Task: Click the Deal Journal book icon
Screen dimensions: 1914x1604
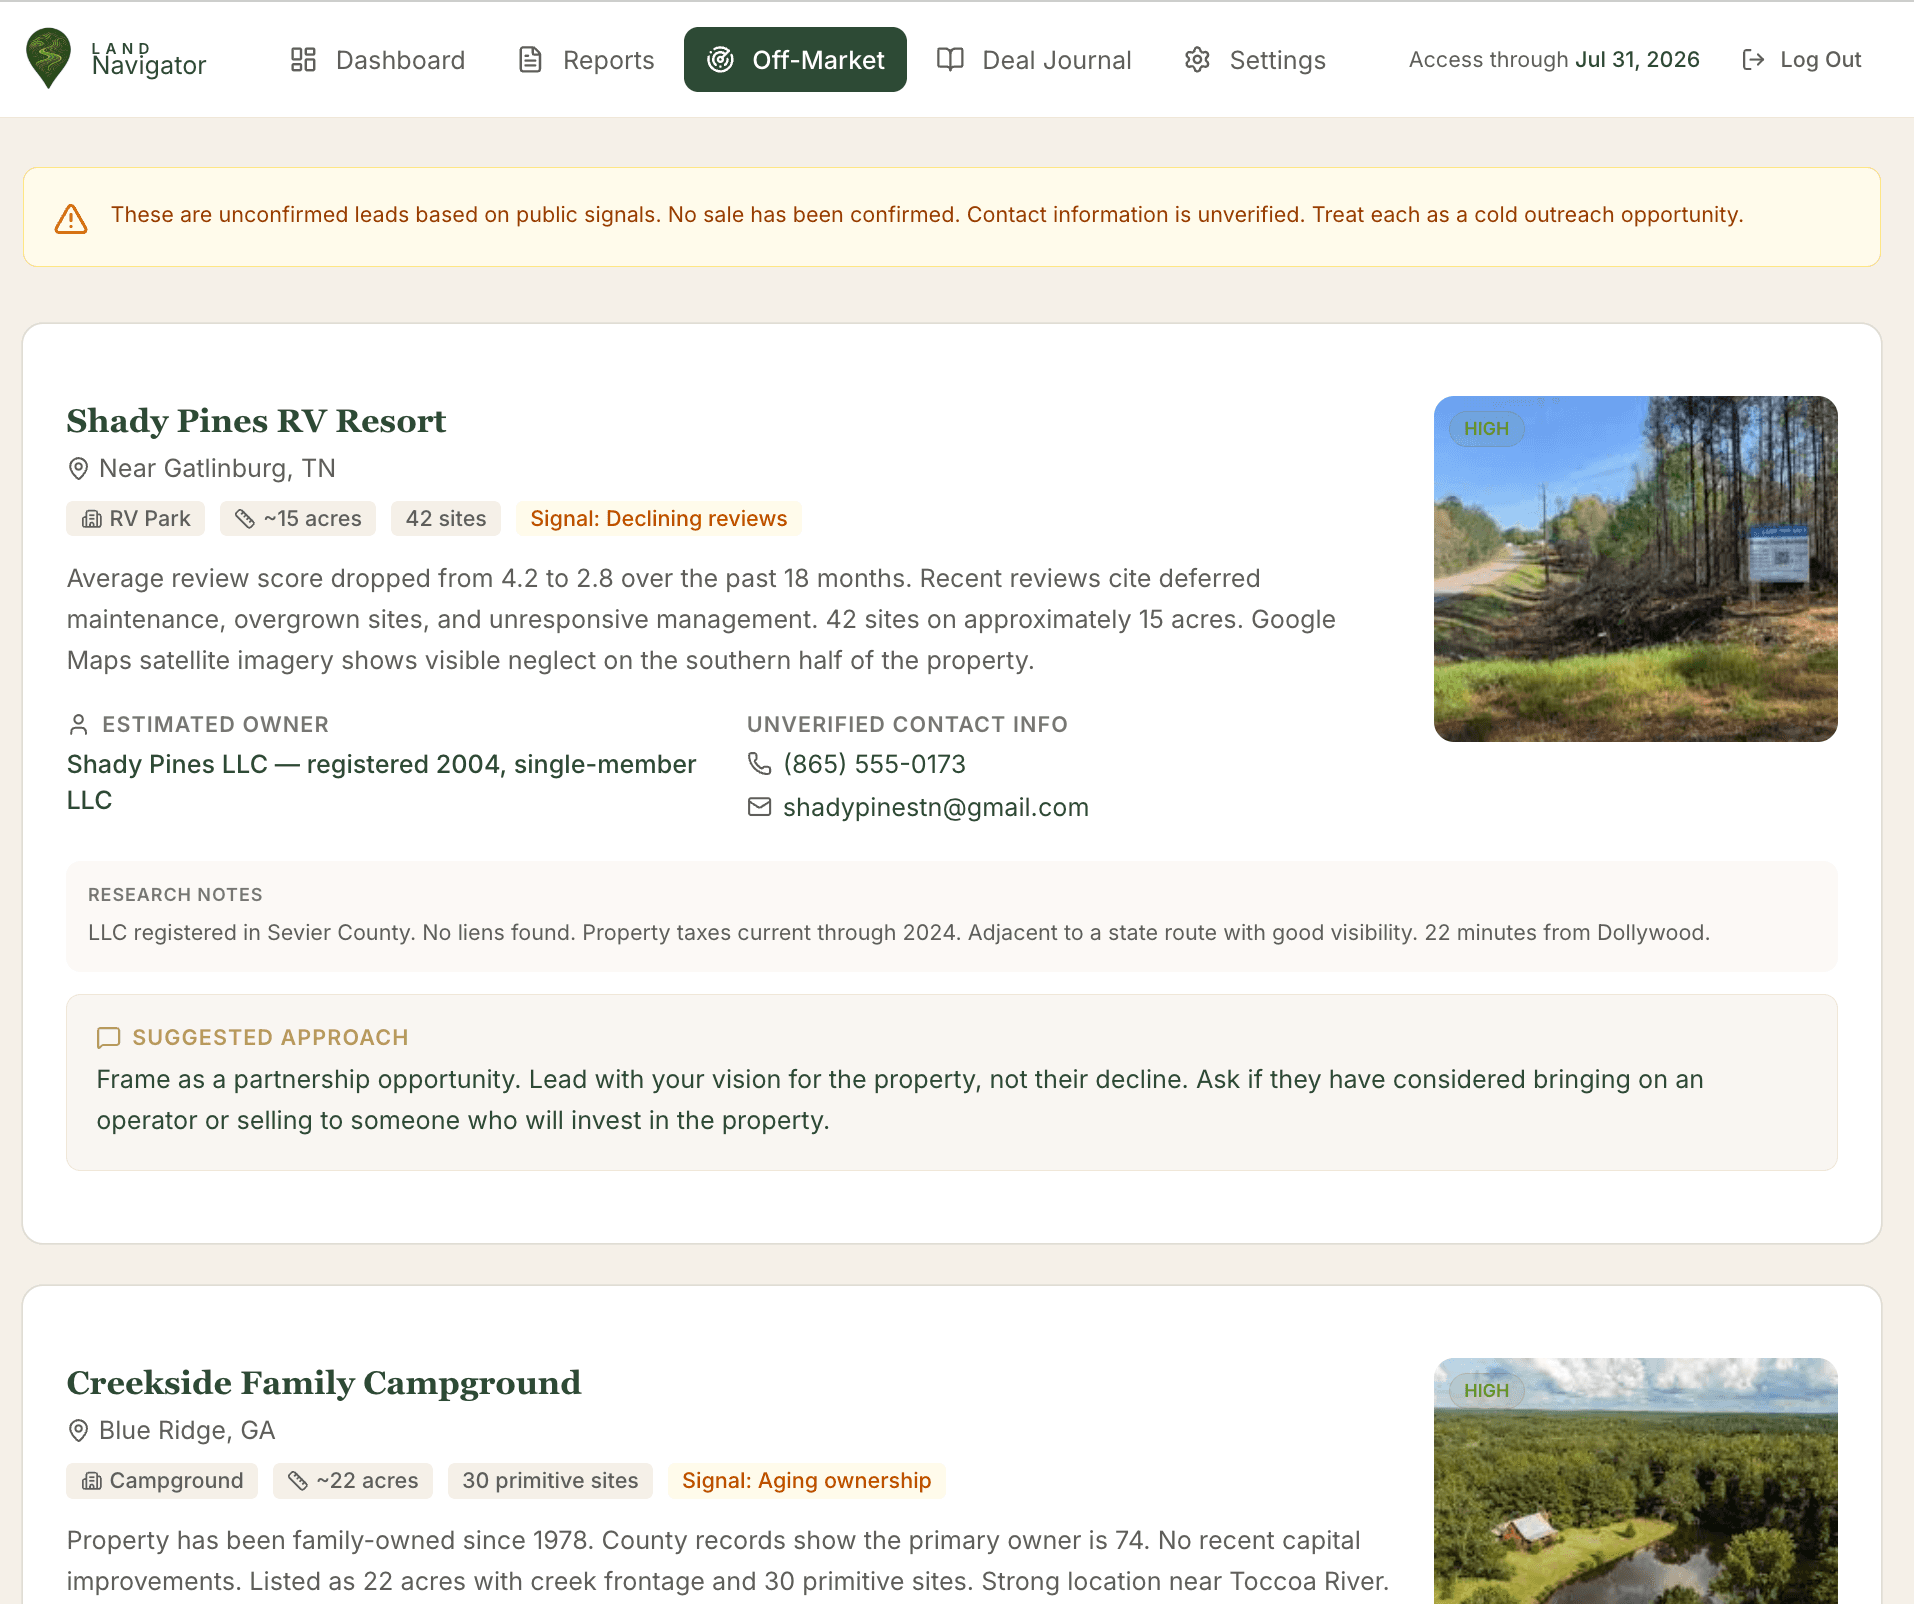Action: pyautogui.click(x=950, y=60)
